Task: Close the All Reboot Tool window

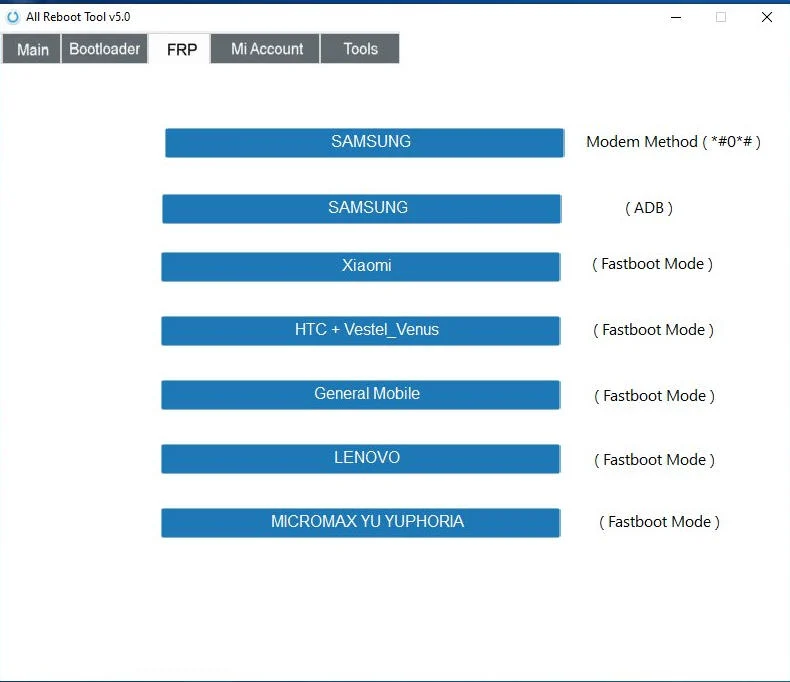Action: (x=766, y=17)
